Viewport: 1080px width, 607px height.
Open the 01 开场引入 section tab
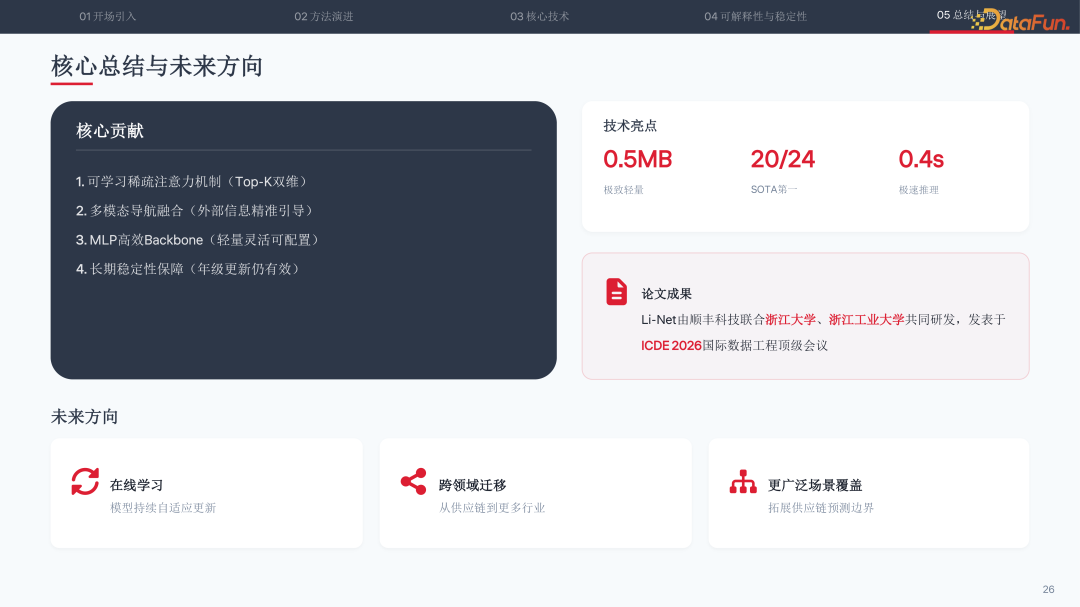point(107,16)
